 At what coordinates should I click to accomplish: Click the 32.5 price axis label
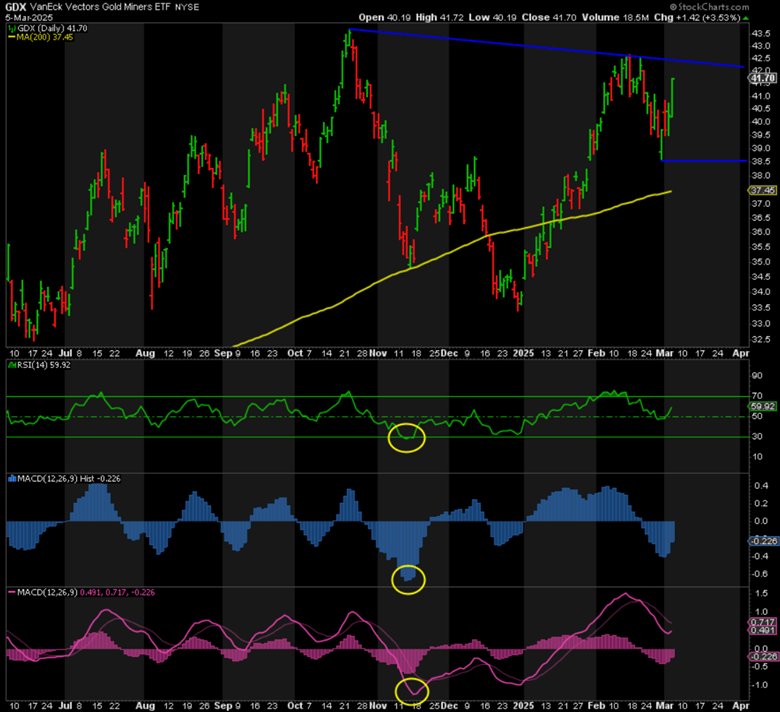[761, 340]
